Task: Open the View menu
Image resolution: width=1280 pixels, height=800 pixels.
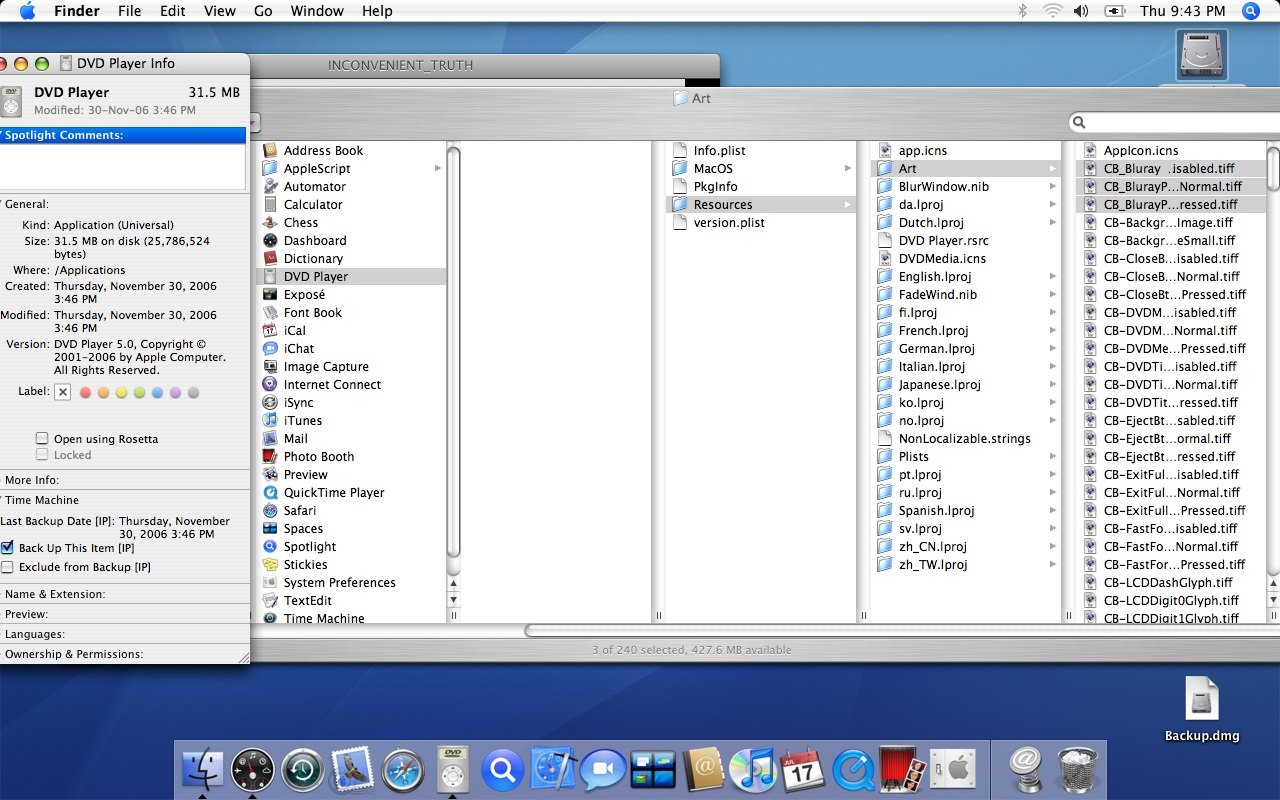Action: [x=219, y=11]
